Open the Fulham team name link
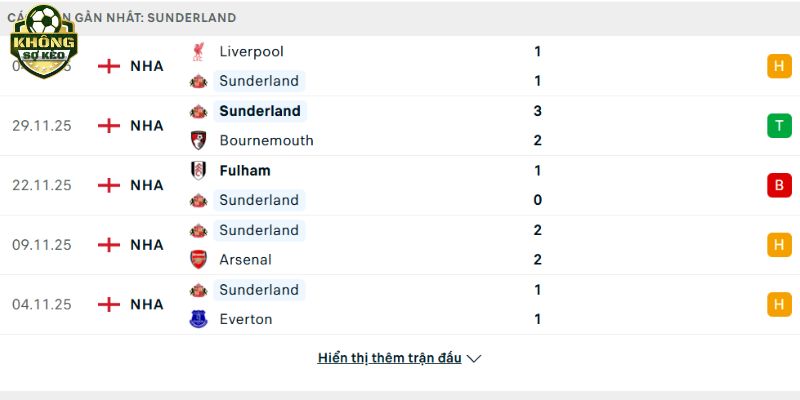The image size is (800, 400). [x=245, y=170]
